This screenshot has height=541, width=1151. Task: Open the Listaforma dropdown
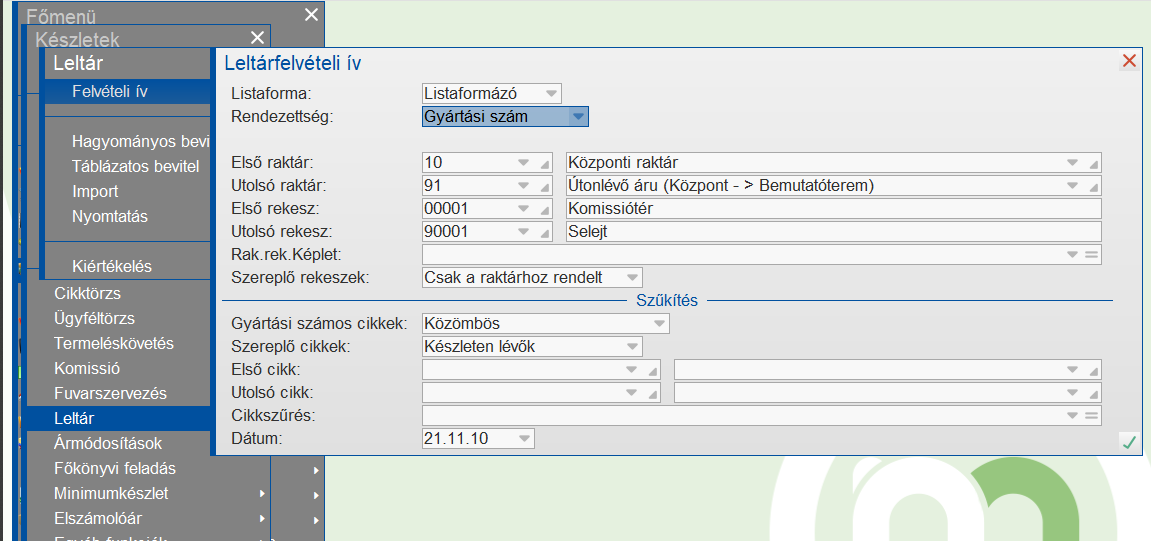point(550,93)
